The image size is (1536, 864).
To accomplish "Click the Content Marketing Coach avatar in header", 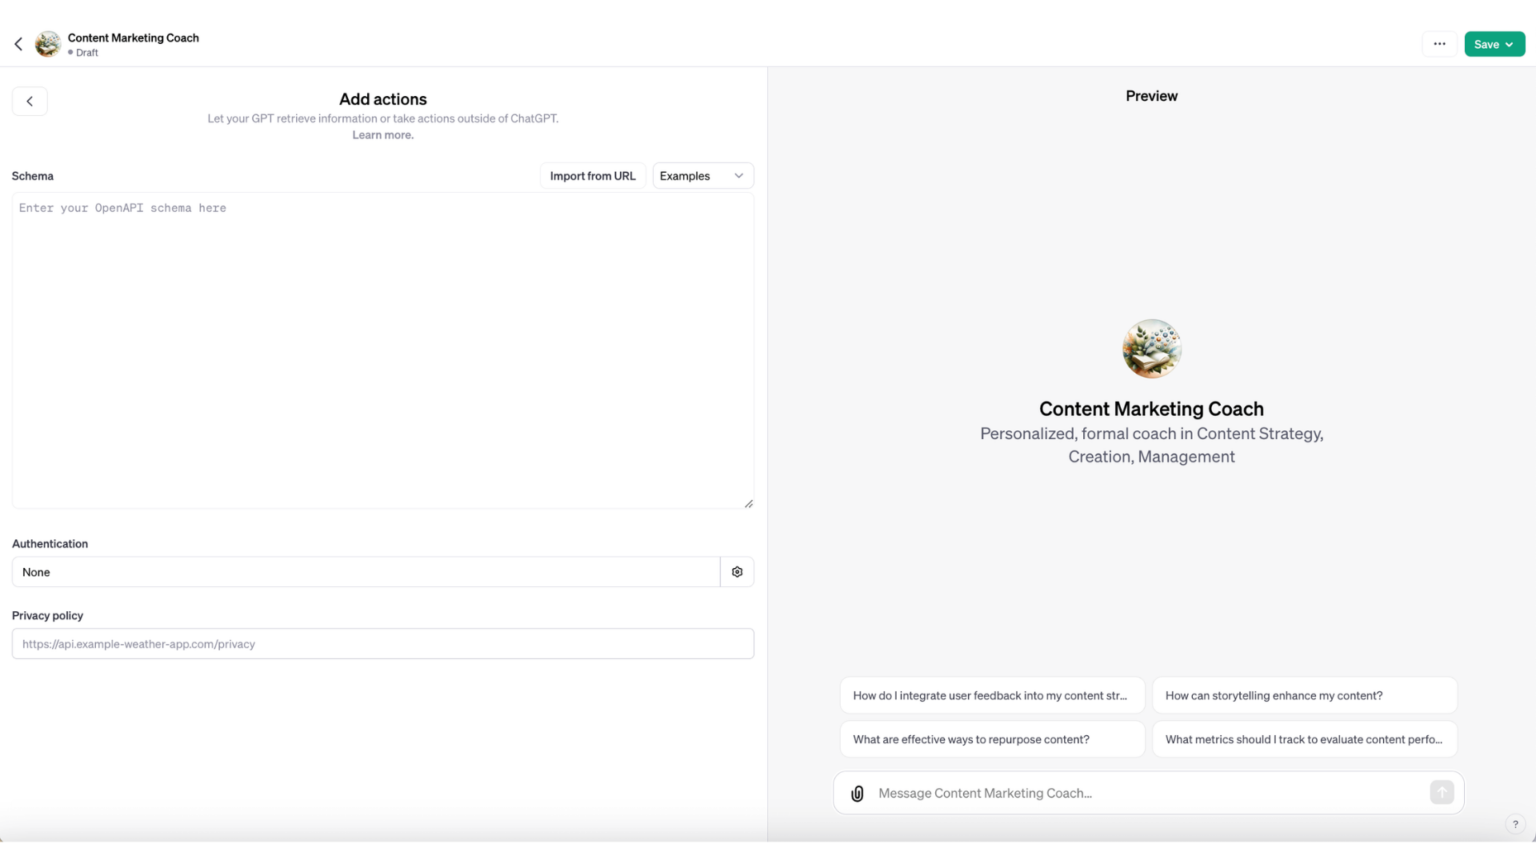I will pos(47,44).
